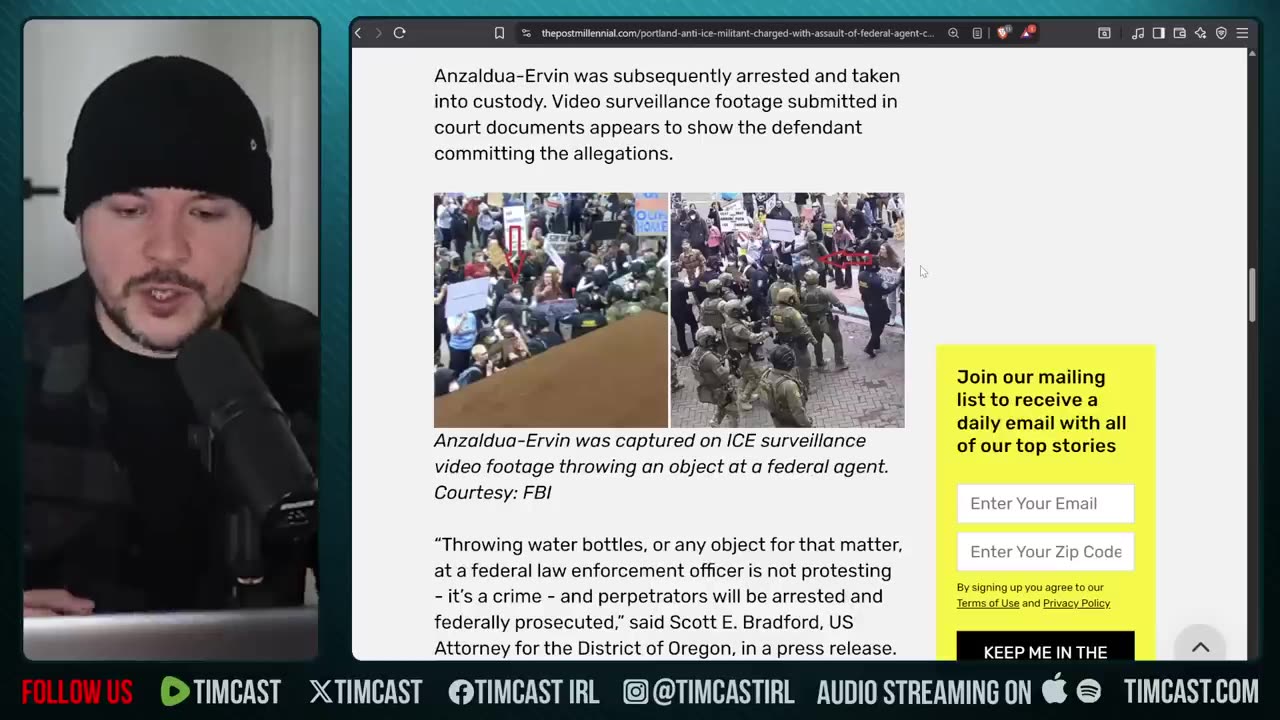Click the Spotify logo in banner
The image size is (1280, 720).
[1089, 691]
